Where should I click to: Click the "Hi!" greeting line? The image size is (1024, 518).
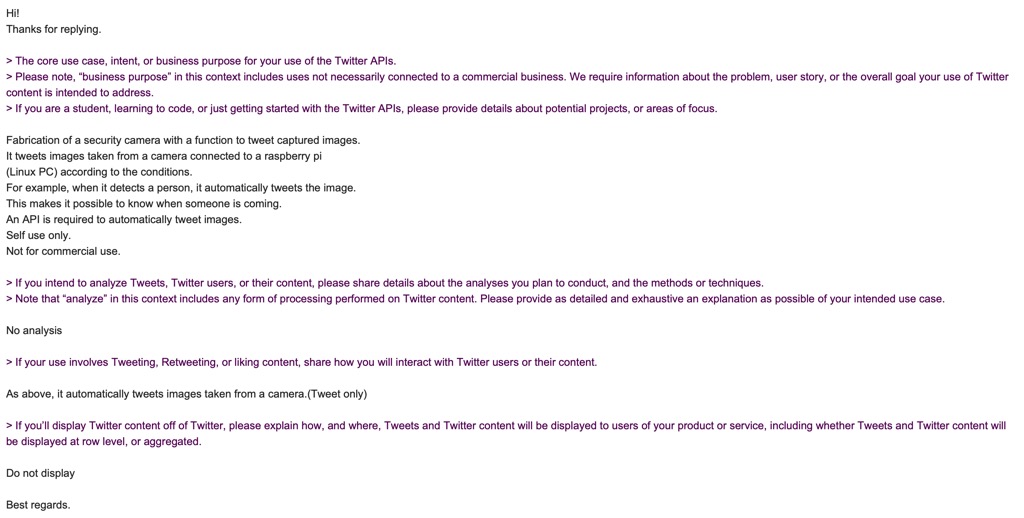(x=13, y=13)
